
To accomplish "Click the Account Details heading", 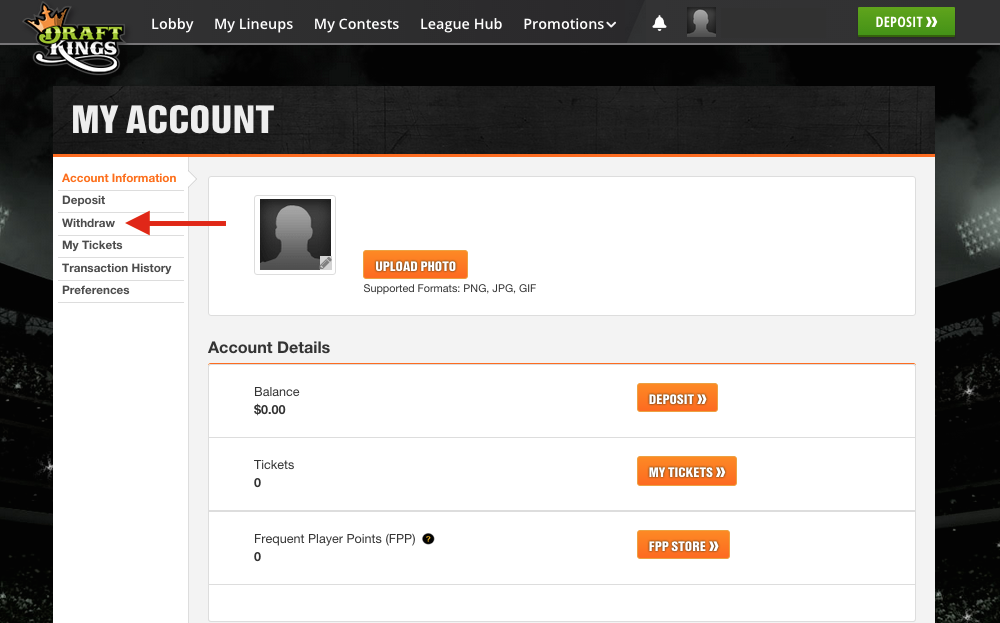I will click(269, 348).
